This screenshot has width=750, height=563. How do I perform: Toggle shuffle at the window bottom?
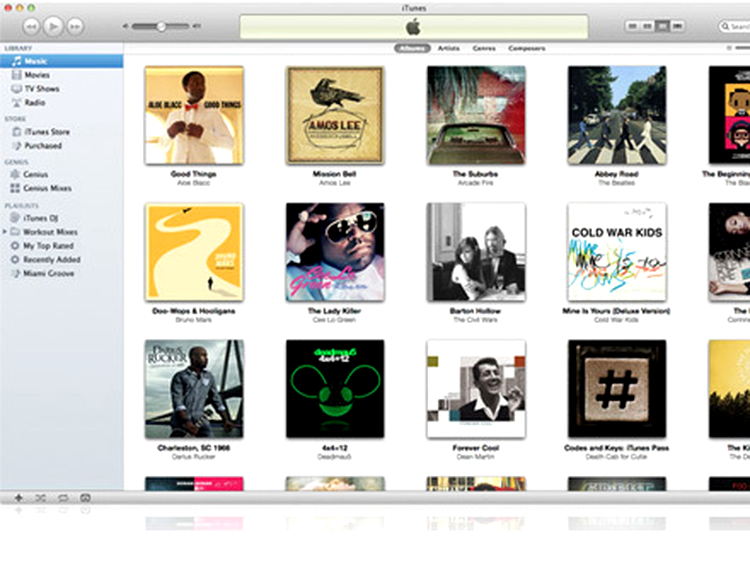41,498
